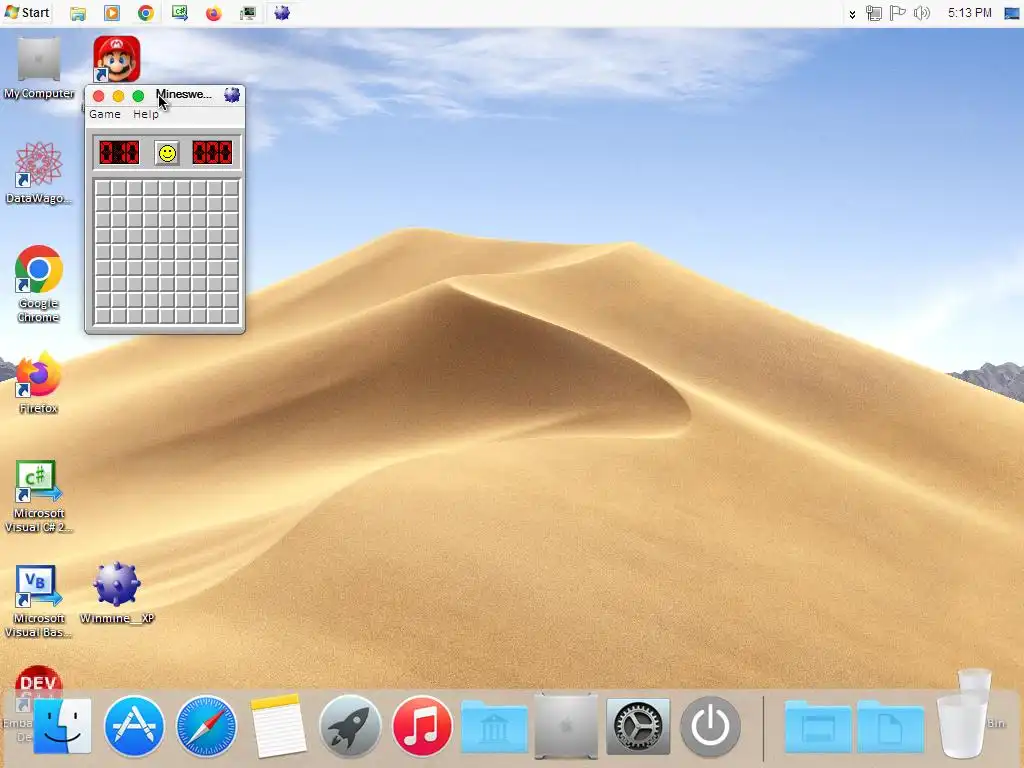Viewport: 1024px width, 768px height.
Task: Select the Google Chrome desktop shortcut
Action: click(39, 284)
